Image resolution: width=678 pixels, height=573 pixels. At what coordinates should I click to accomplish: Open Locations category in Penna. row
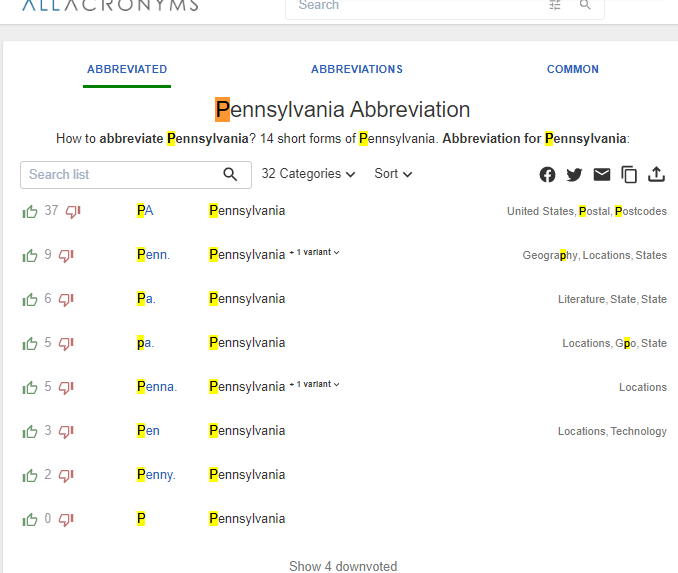[643, 387]
